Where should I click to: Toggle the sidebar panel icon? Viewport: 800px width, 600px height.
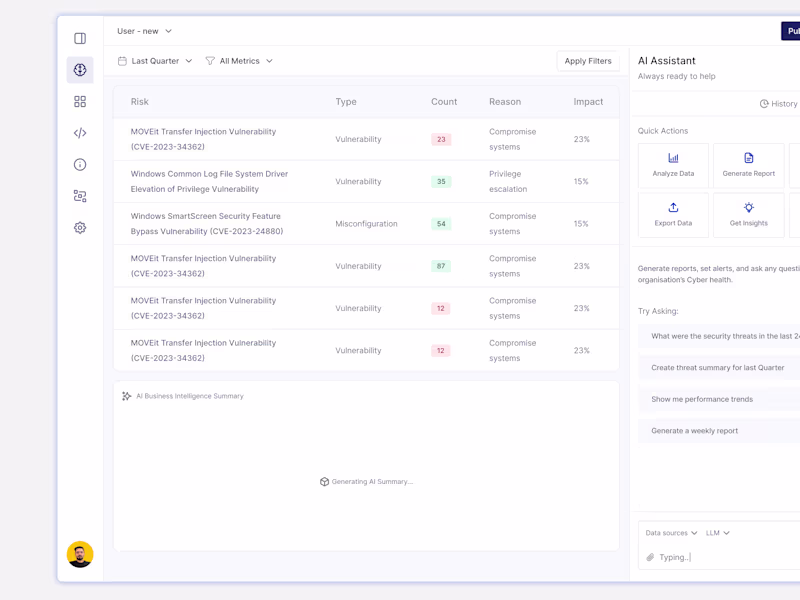pos(80,38)
